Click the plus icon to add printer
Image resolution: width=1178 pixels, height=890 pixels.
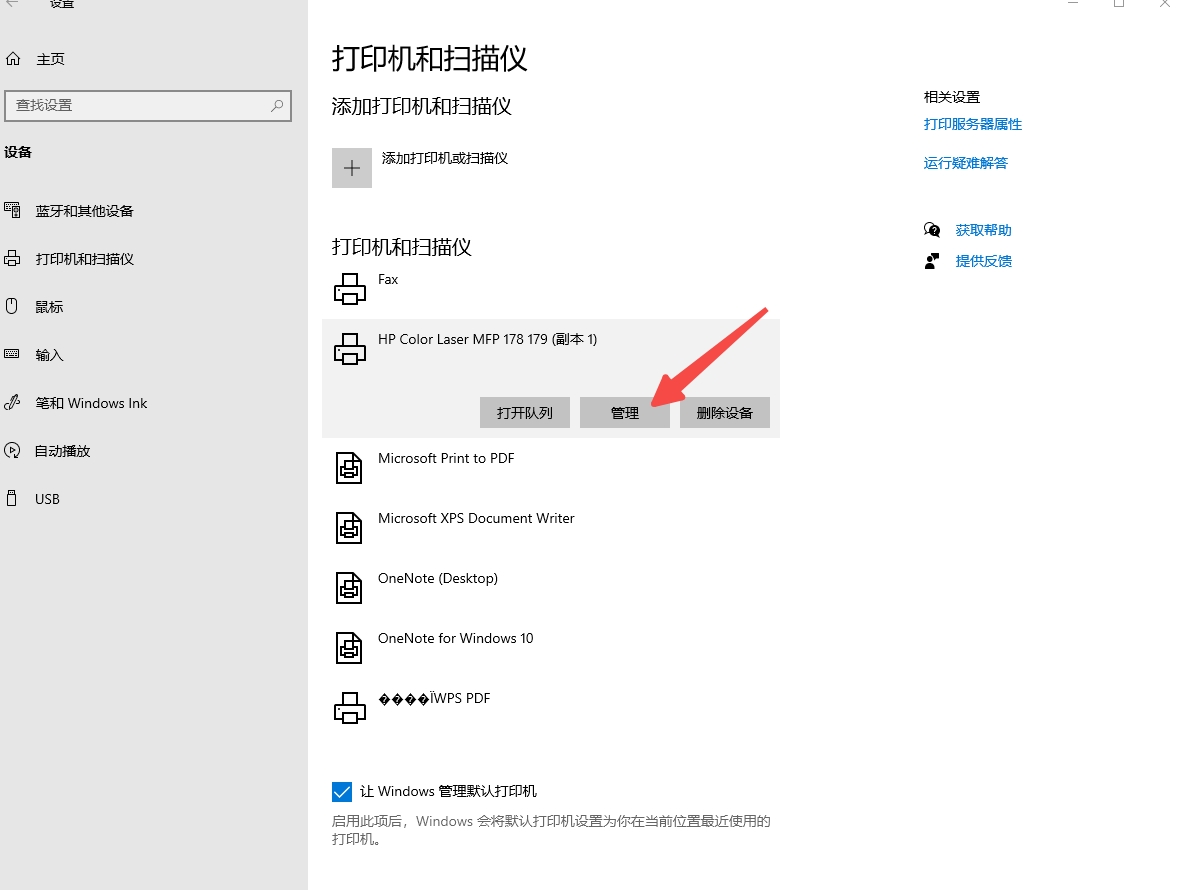[351, 168]
